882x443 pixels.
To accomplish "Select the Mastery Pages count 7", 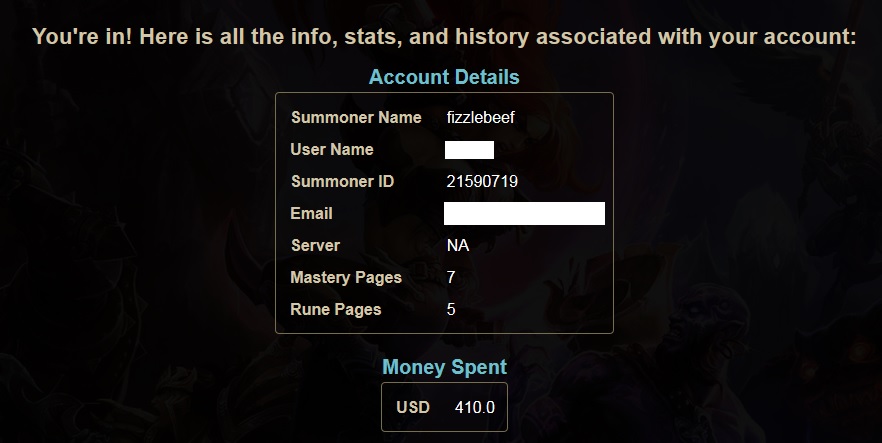I will 451,278.
